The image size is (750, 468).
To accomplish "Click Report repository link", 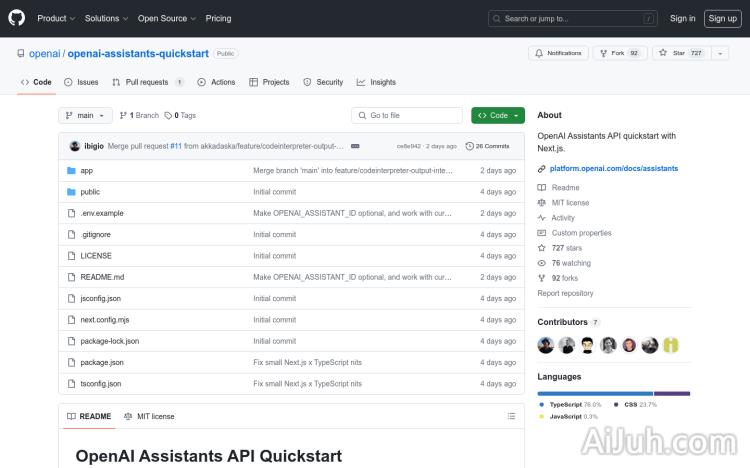I will click(x=565, y=293).
